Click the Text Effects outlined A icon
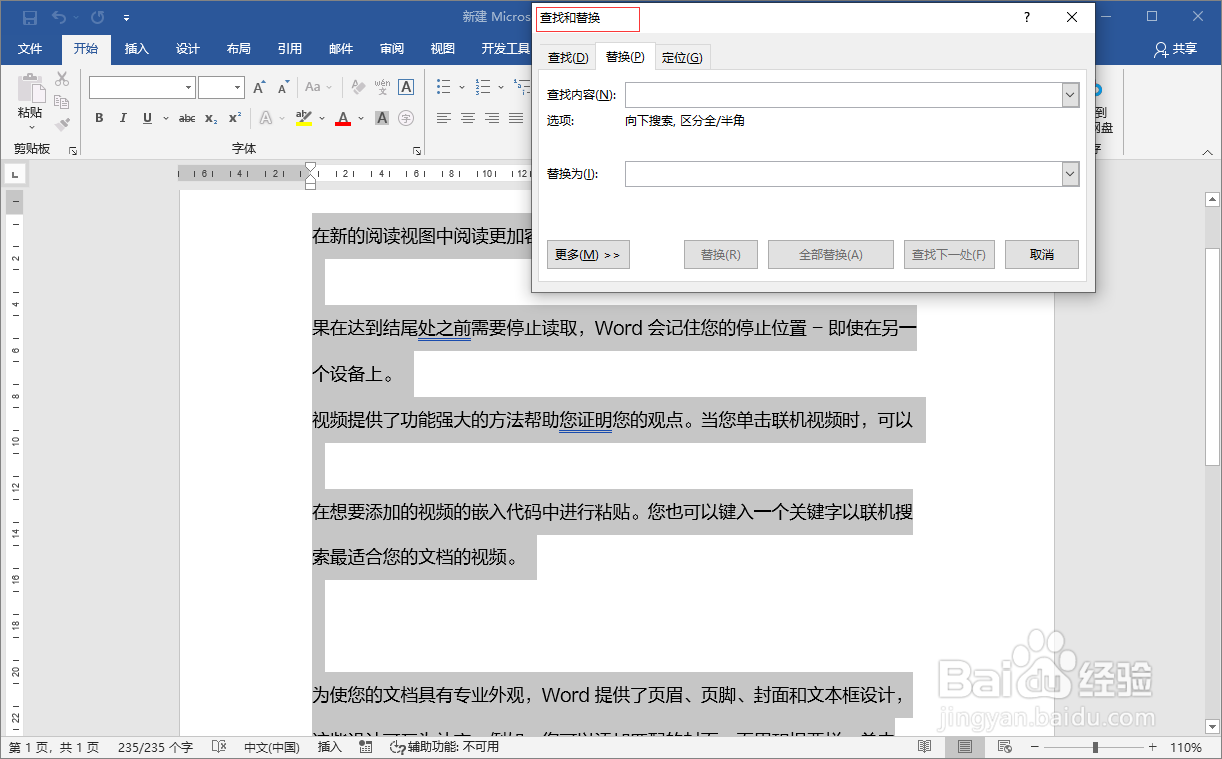This screenshot has height=759, width=1222. coord(266,118)
